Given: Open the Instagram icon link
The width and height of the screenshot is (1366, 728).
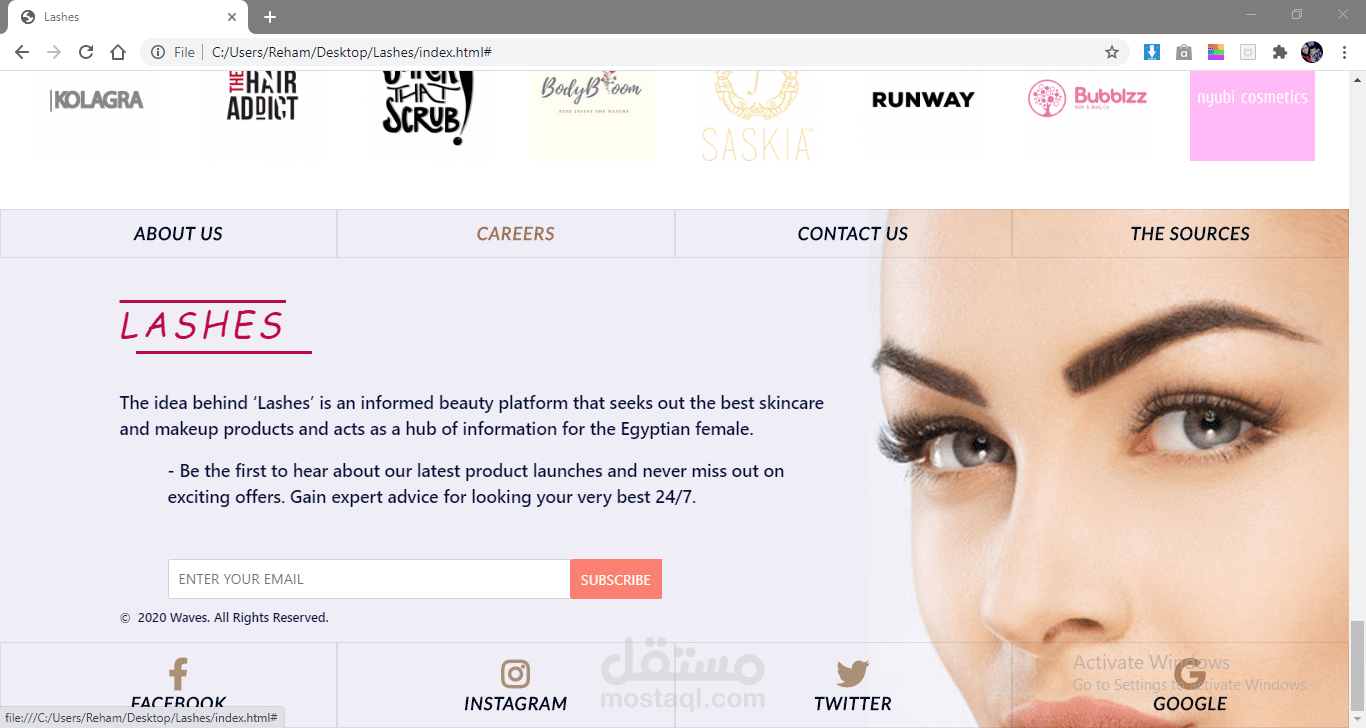Looking at the screenshot, I should point(515,674).
